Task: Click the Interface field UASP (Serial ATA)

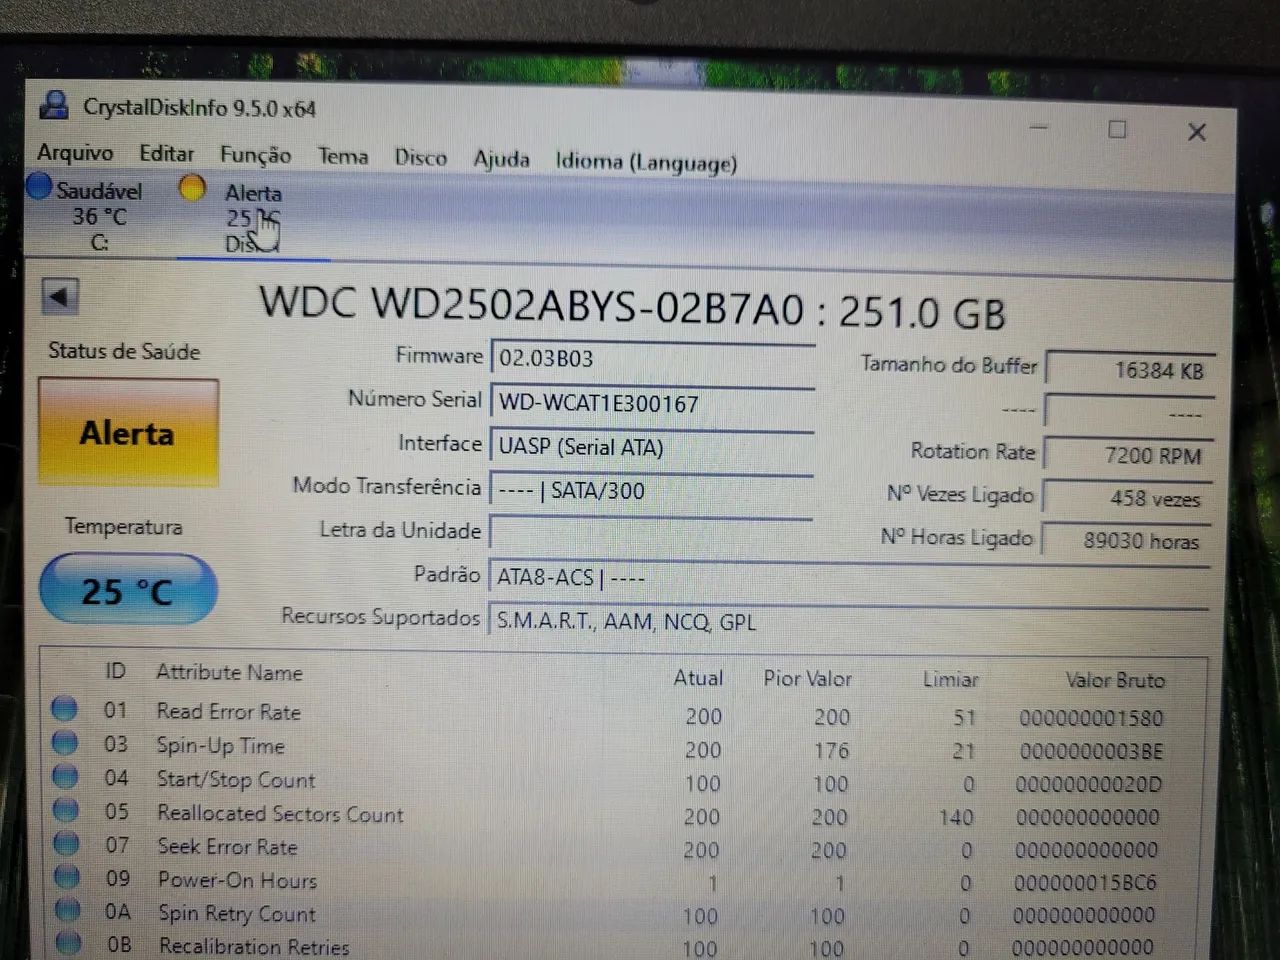Action: [x=652, y=447]
